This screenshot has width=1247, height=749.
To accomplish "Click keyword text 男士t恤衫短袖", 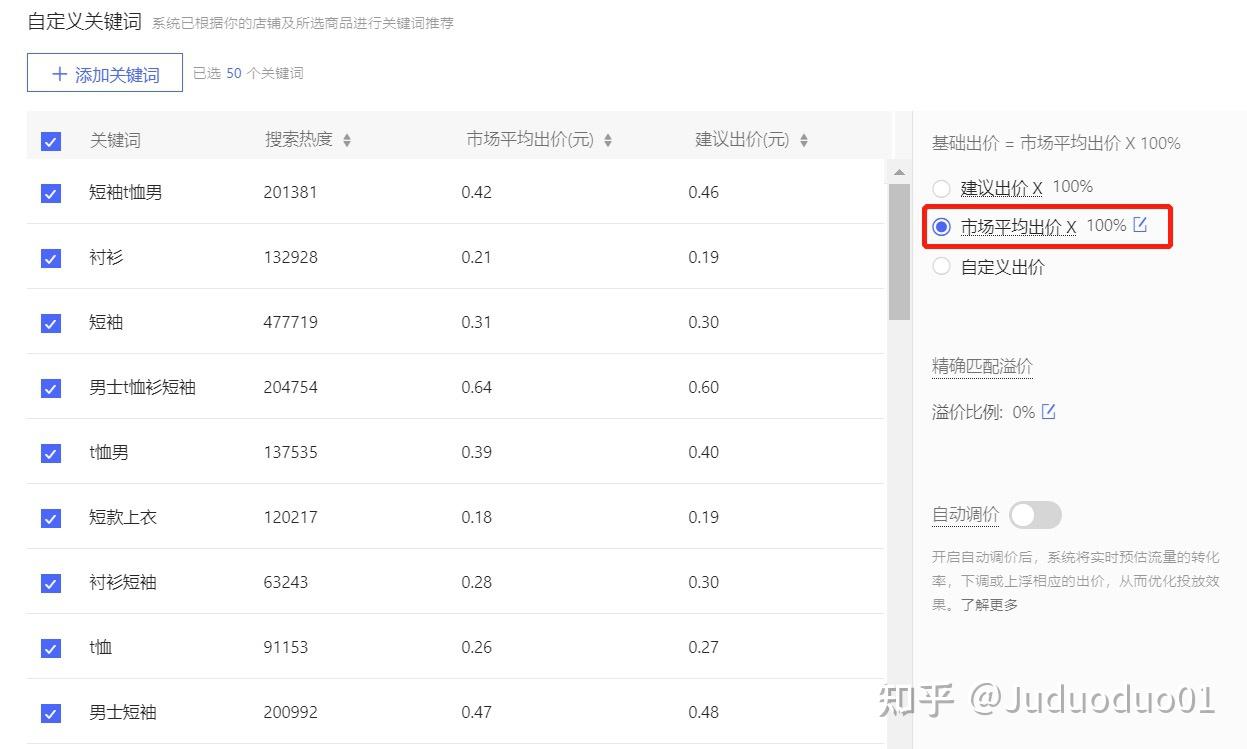I will (142, 387).
